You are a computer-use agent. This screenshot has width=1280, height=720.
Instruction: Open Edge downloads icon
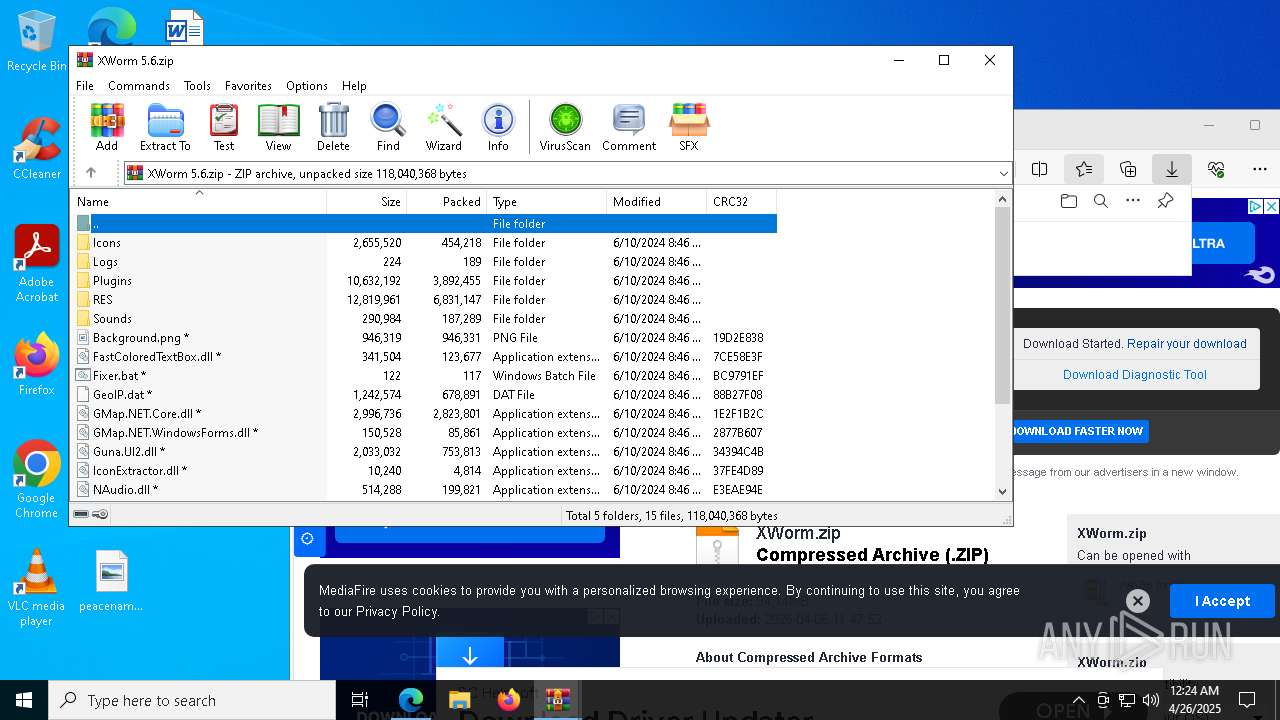[1171, 169]
